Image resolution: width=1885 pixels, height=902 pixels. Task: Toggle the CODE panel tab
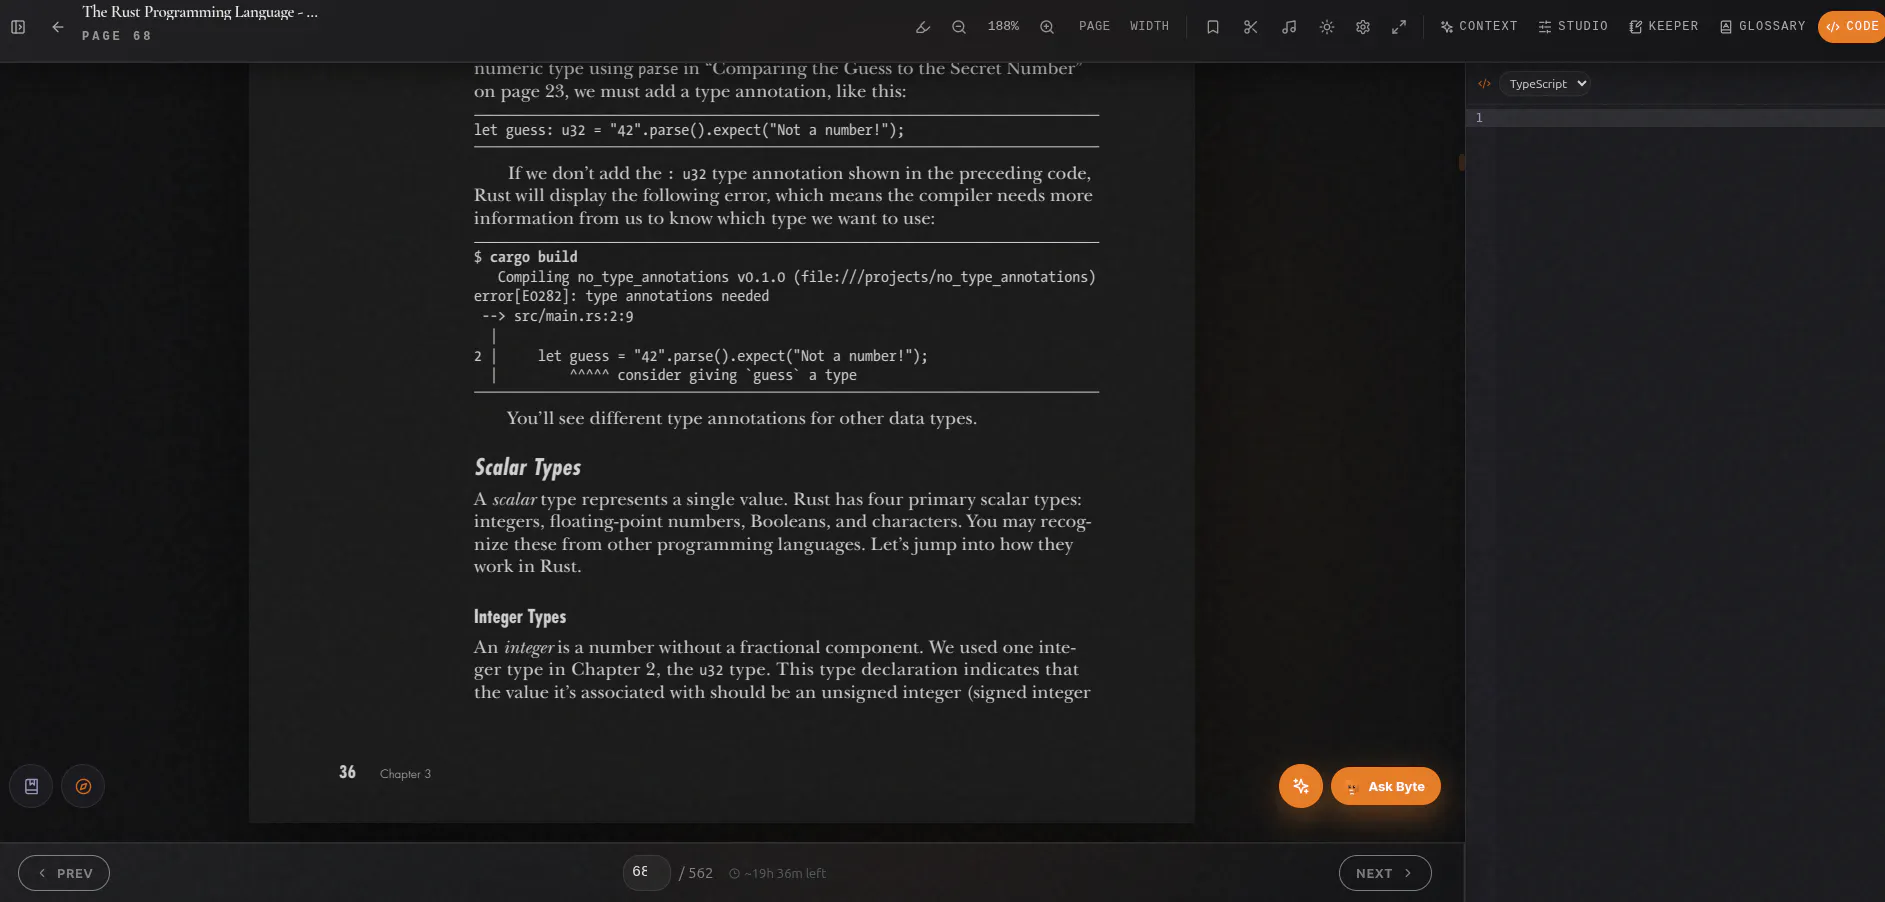[x=1852, y=26]
